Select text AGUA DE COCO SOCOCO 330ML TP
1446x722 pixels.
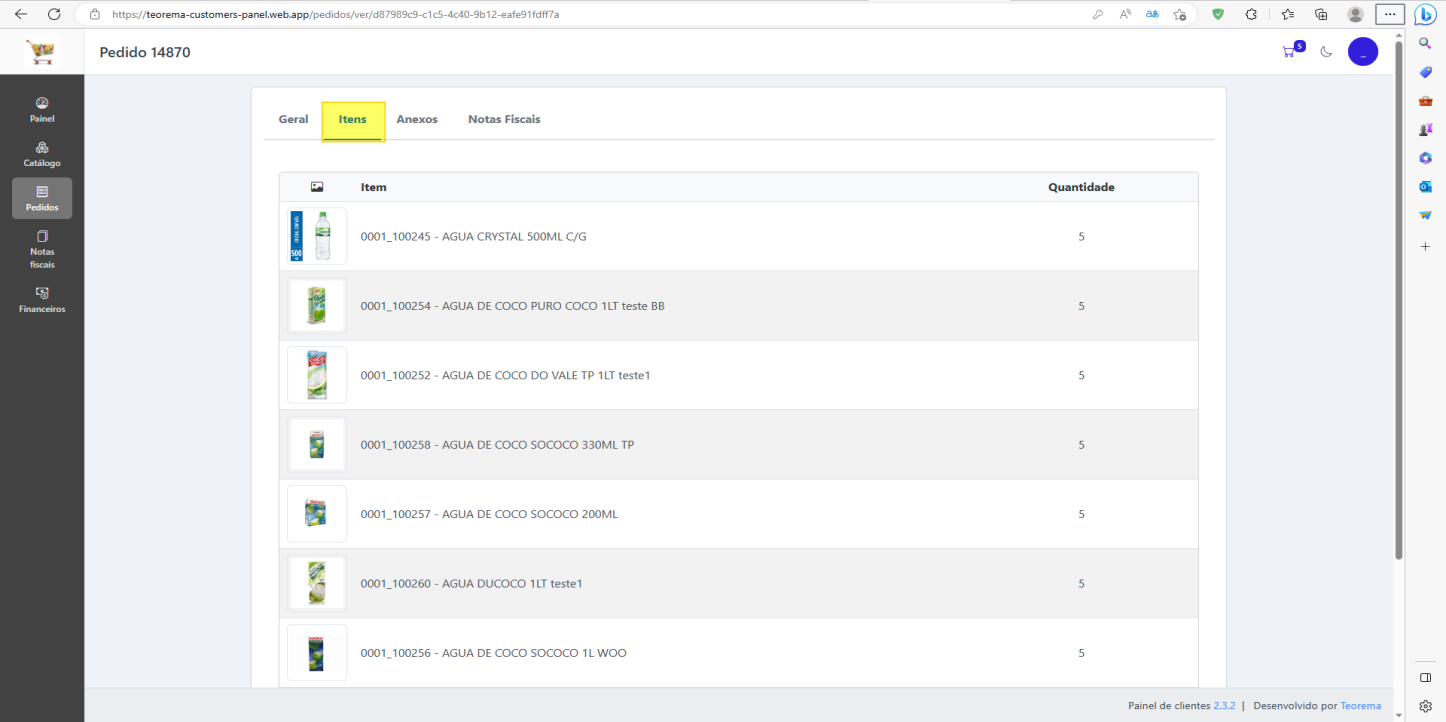538,445
